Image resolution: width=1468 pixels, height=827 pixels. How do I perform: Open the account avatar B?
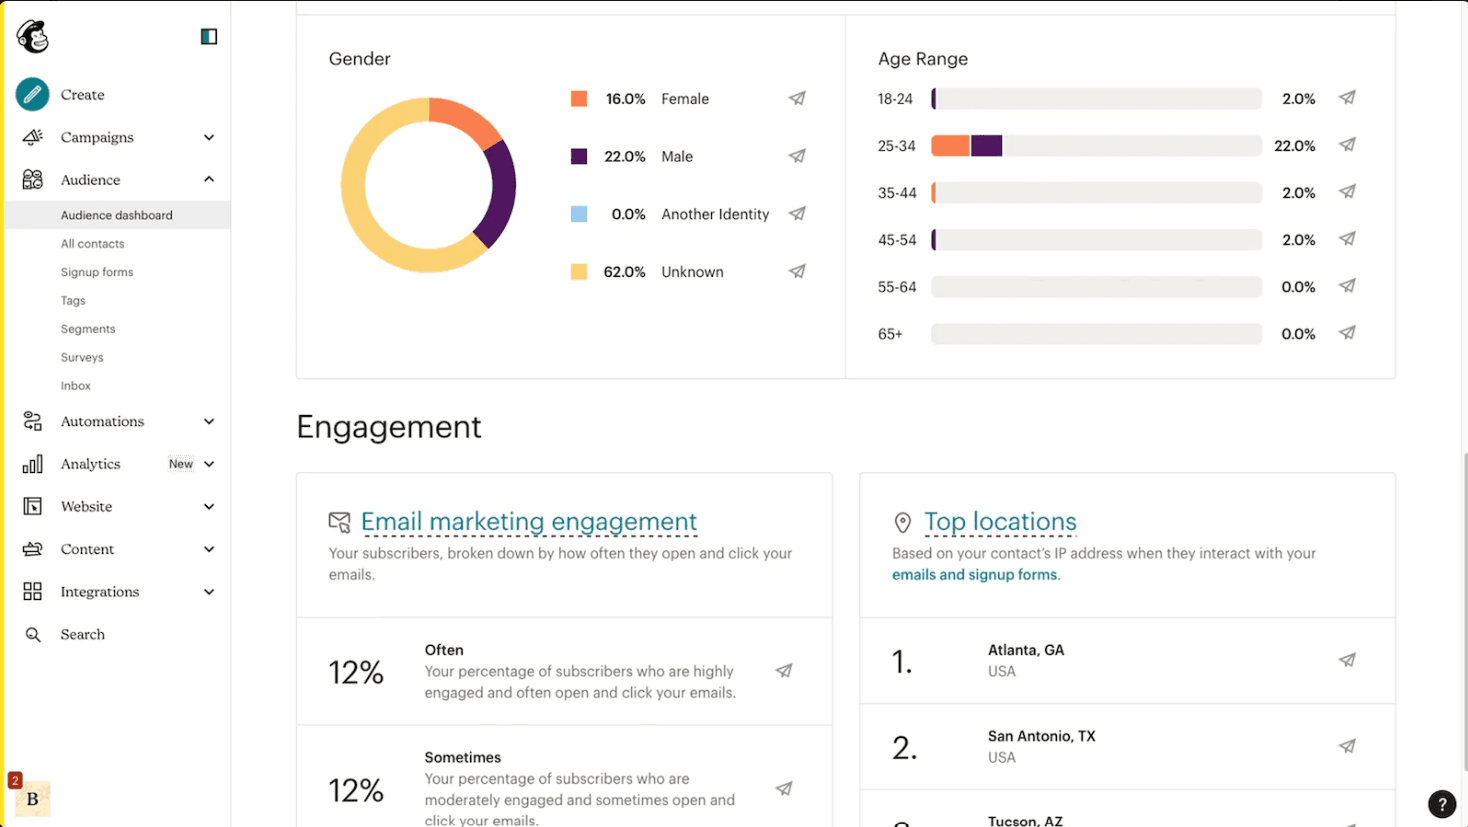(x=32, y=799)
